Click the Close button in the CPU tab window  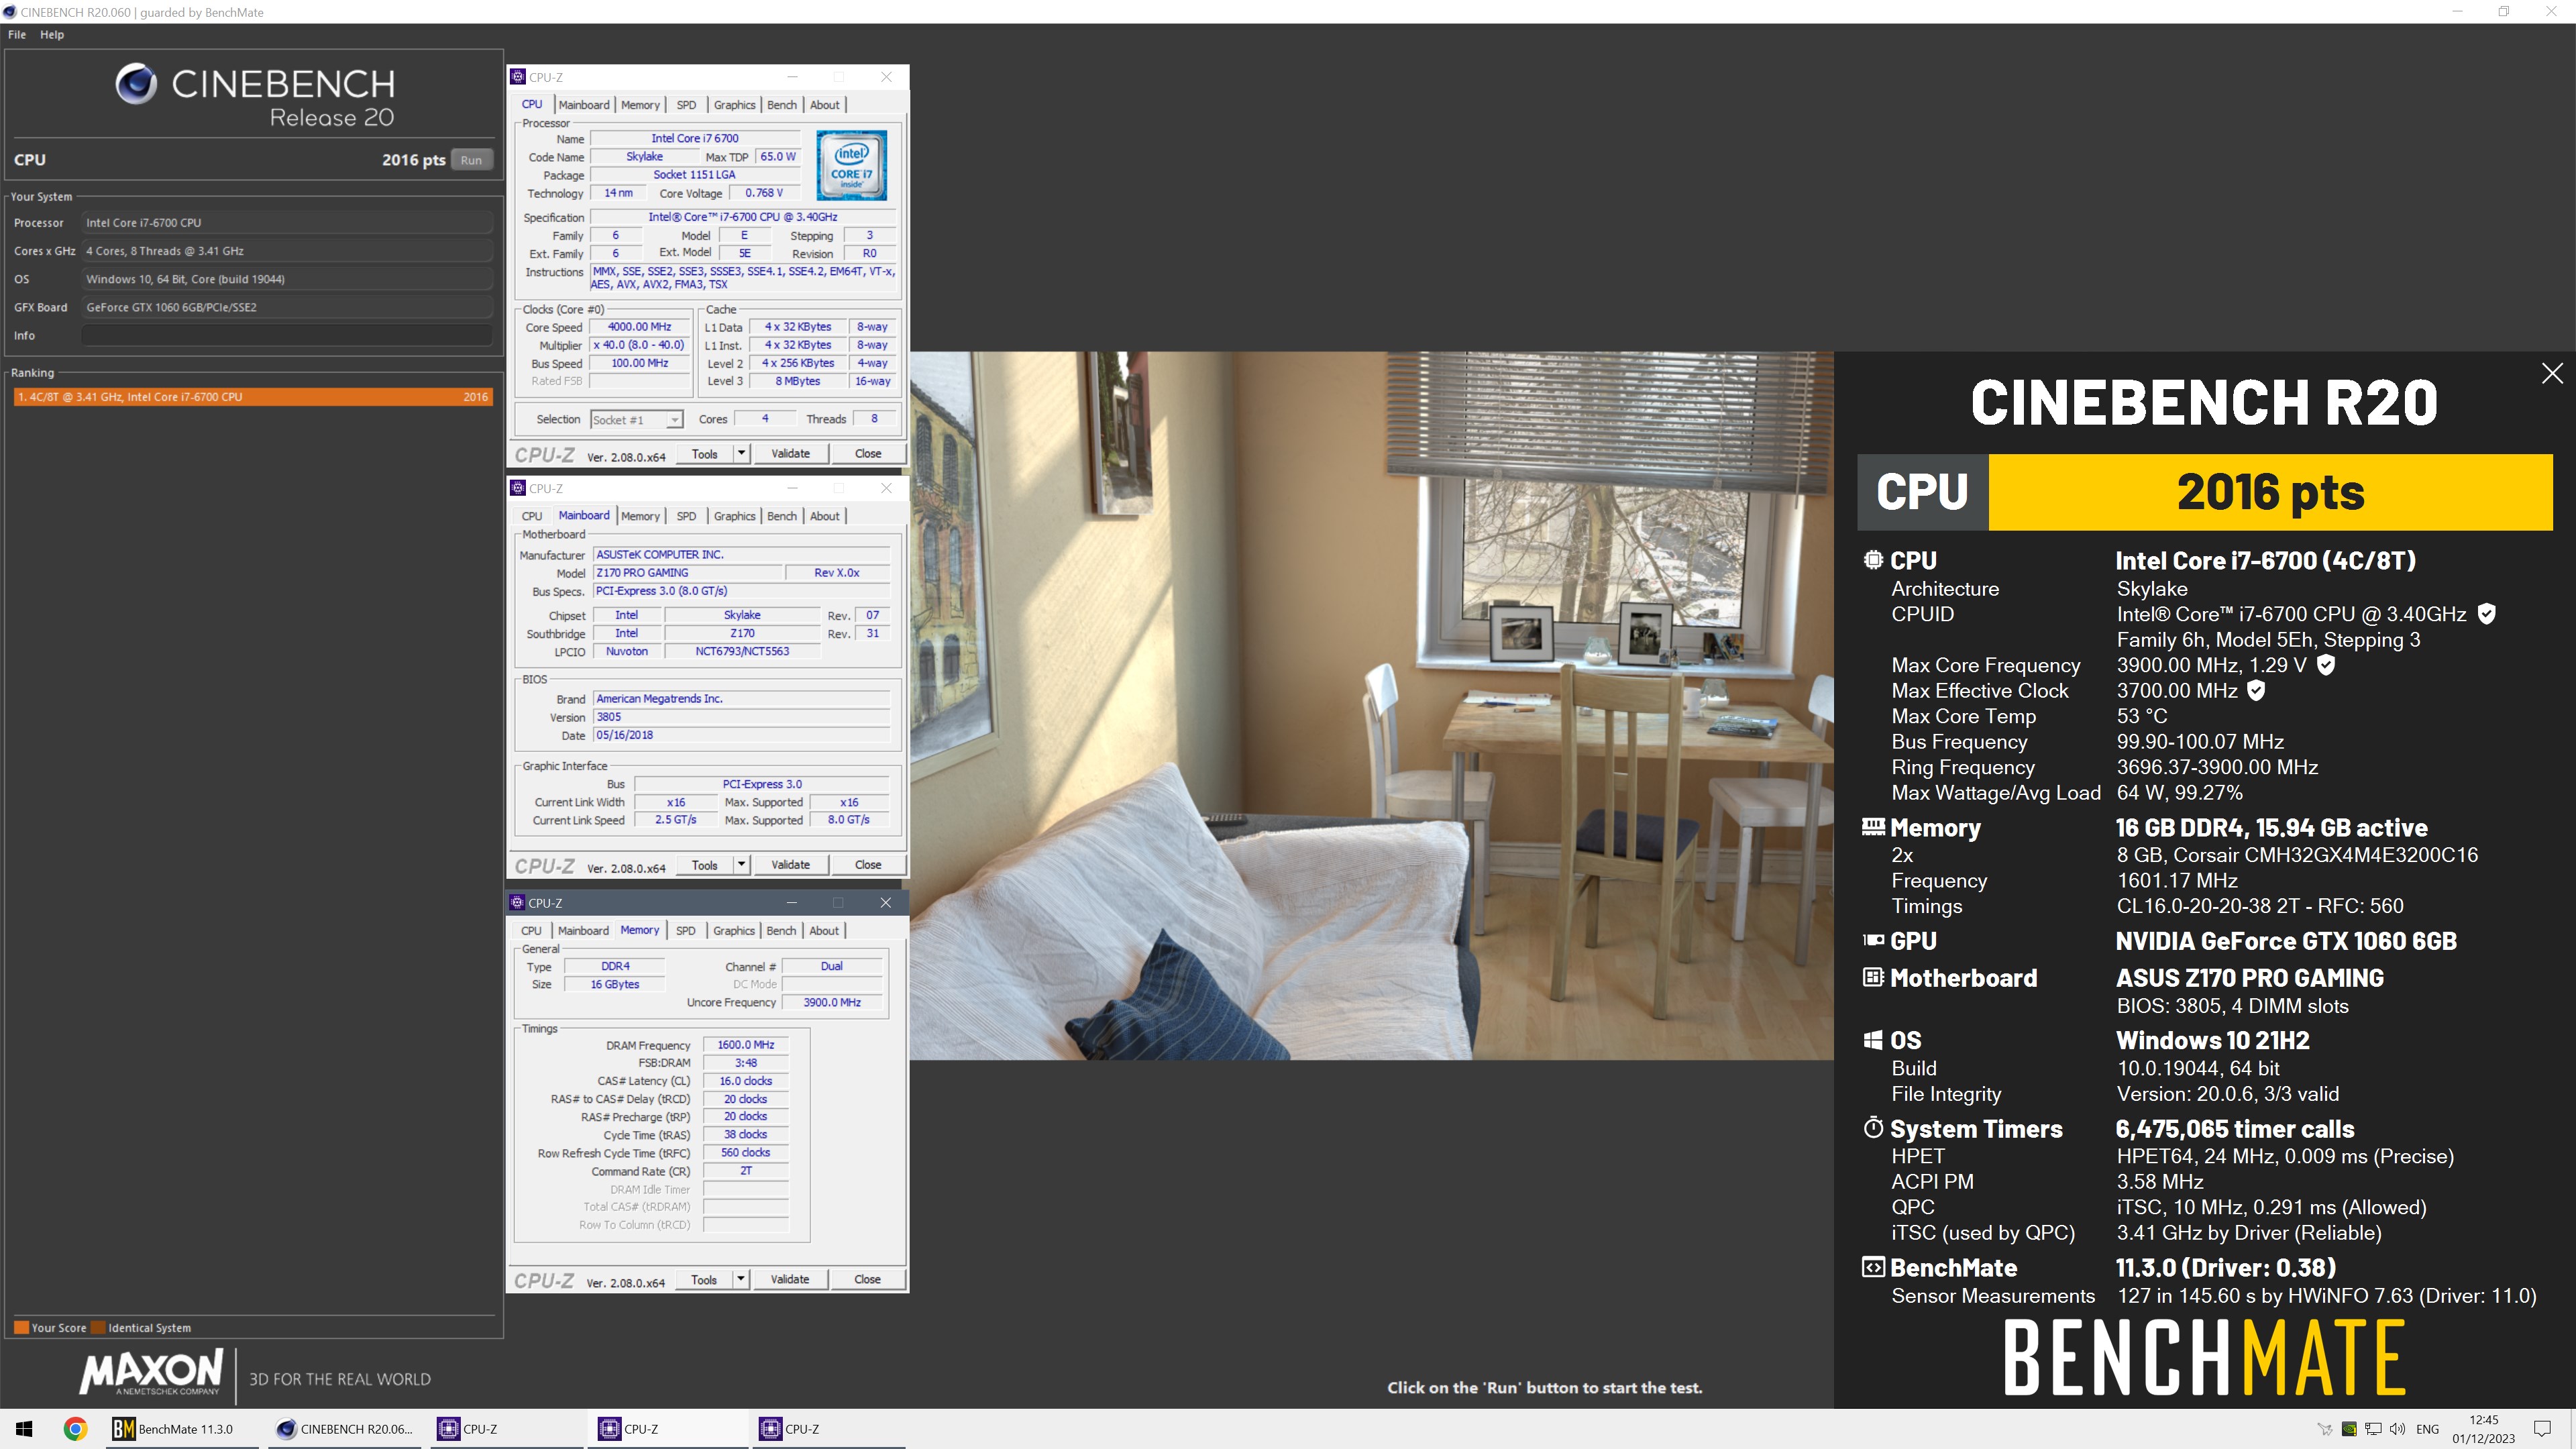point(868,453)
